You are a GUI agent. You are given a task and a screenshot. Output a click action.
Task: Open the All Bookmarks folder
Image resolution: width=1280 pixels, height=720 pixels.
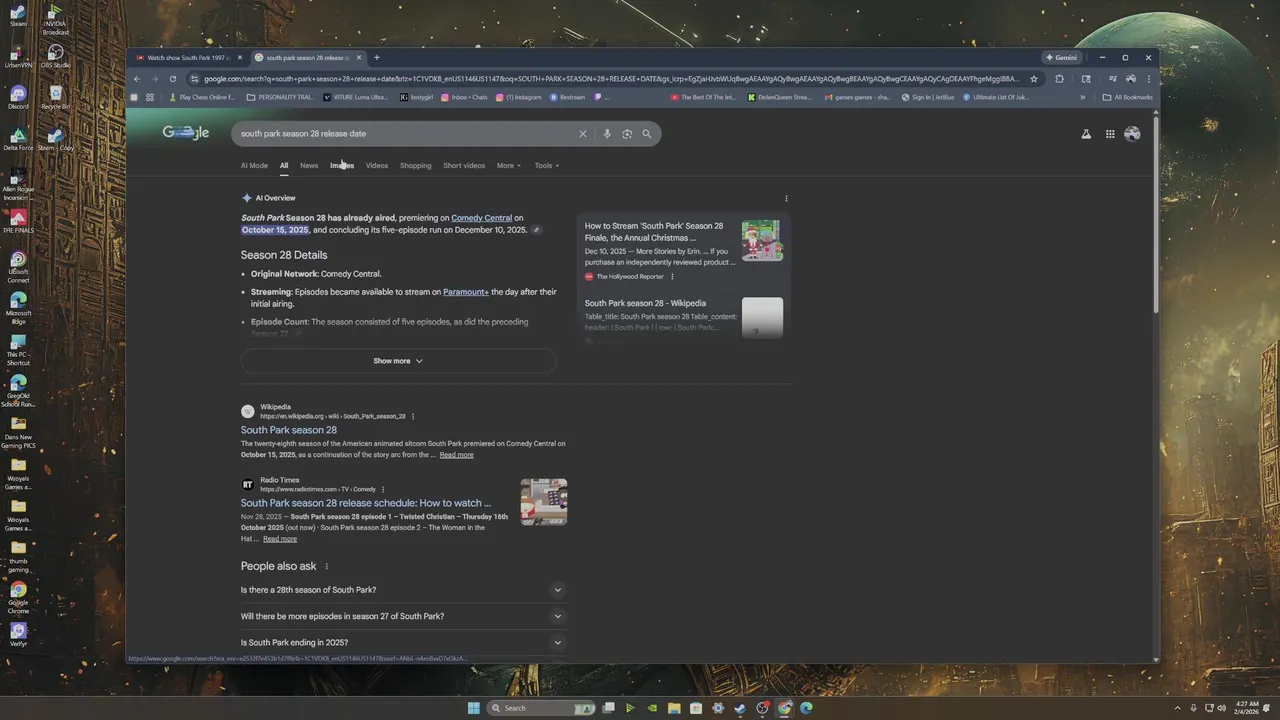(1127, 98)
